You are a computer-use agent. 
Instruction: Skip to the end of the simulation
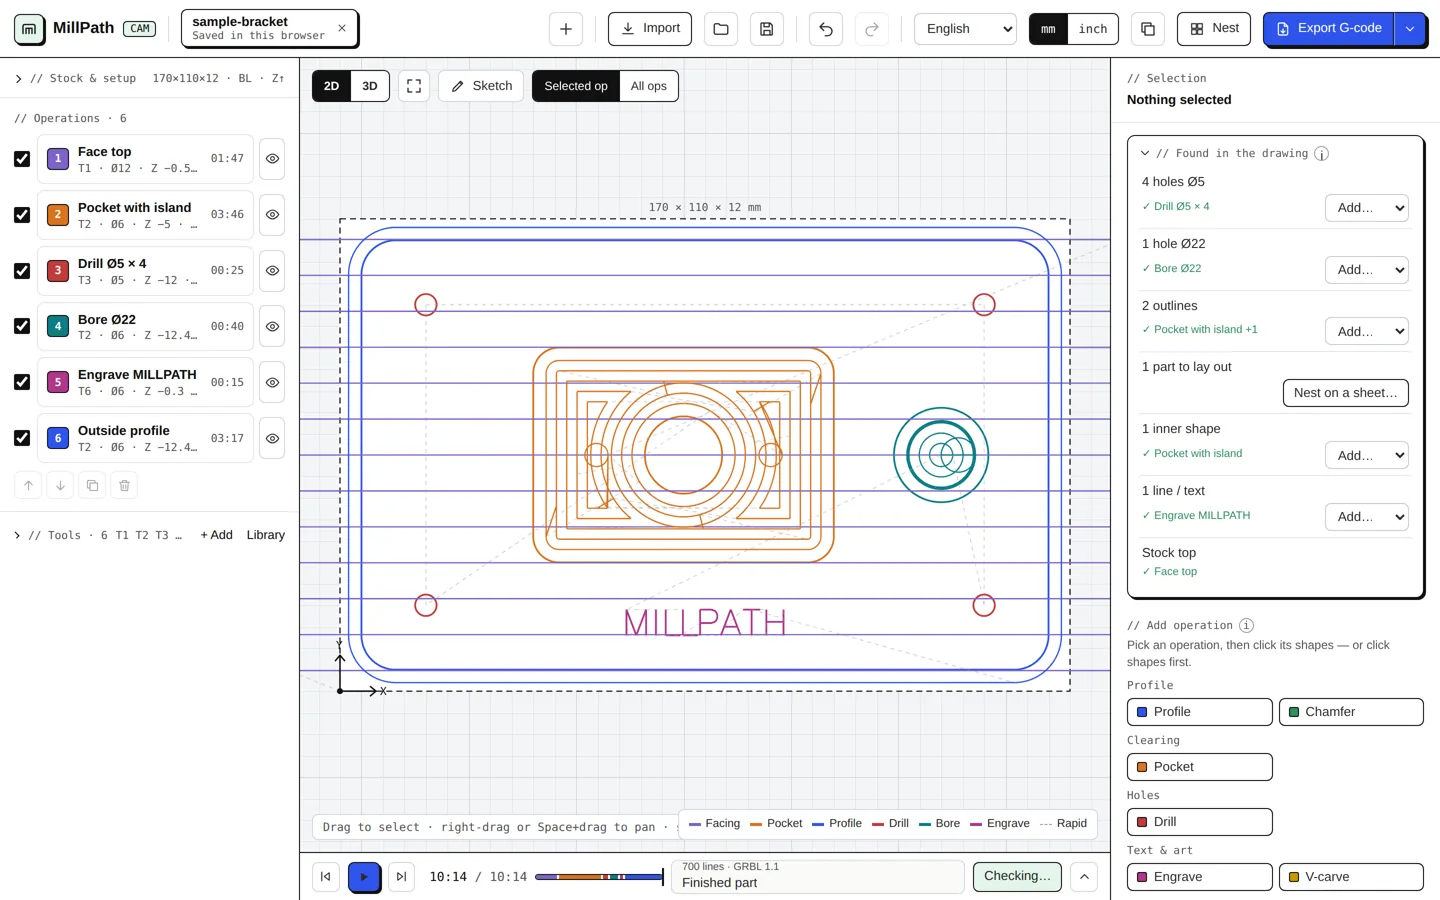tap(401, 877)
